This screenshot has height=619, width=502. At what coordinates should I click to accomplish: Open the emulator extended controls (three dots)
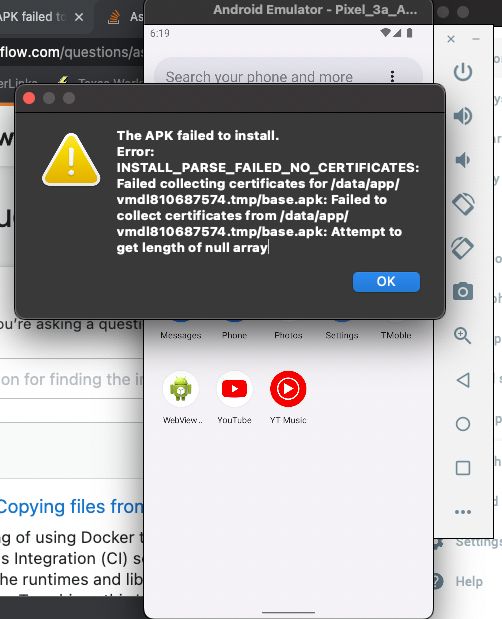(463, 512)
